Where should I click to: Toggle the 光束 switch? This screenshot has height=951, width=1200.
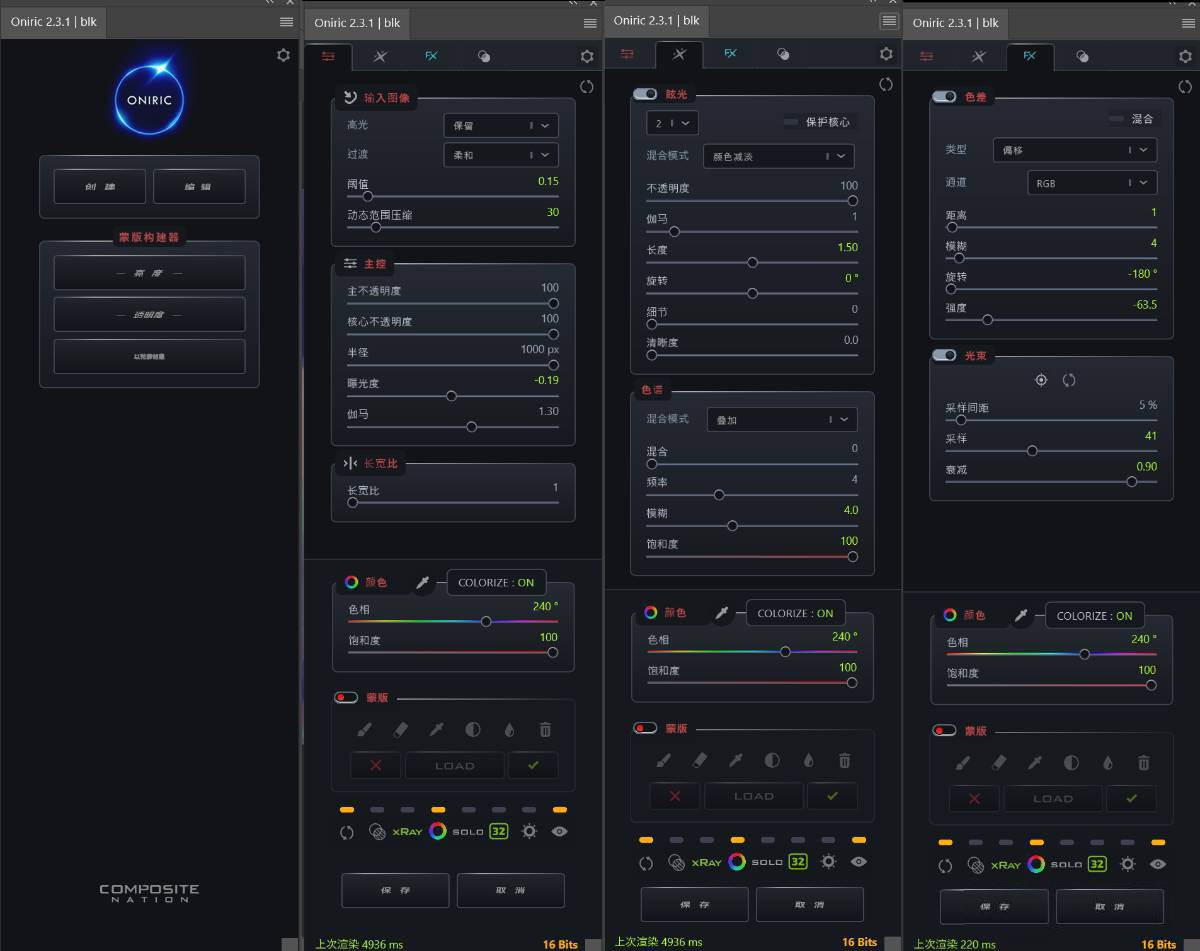pos(944,355)
